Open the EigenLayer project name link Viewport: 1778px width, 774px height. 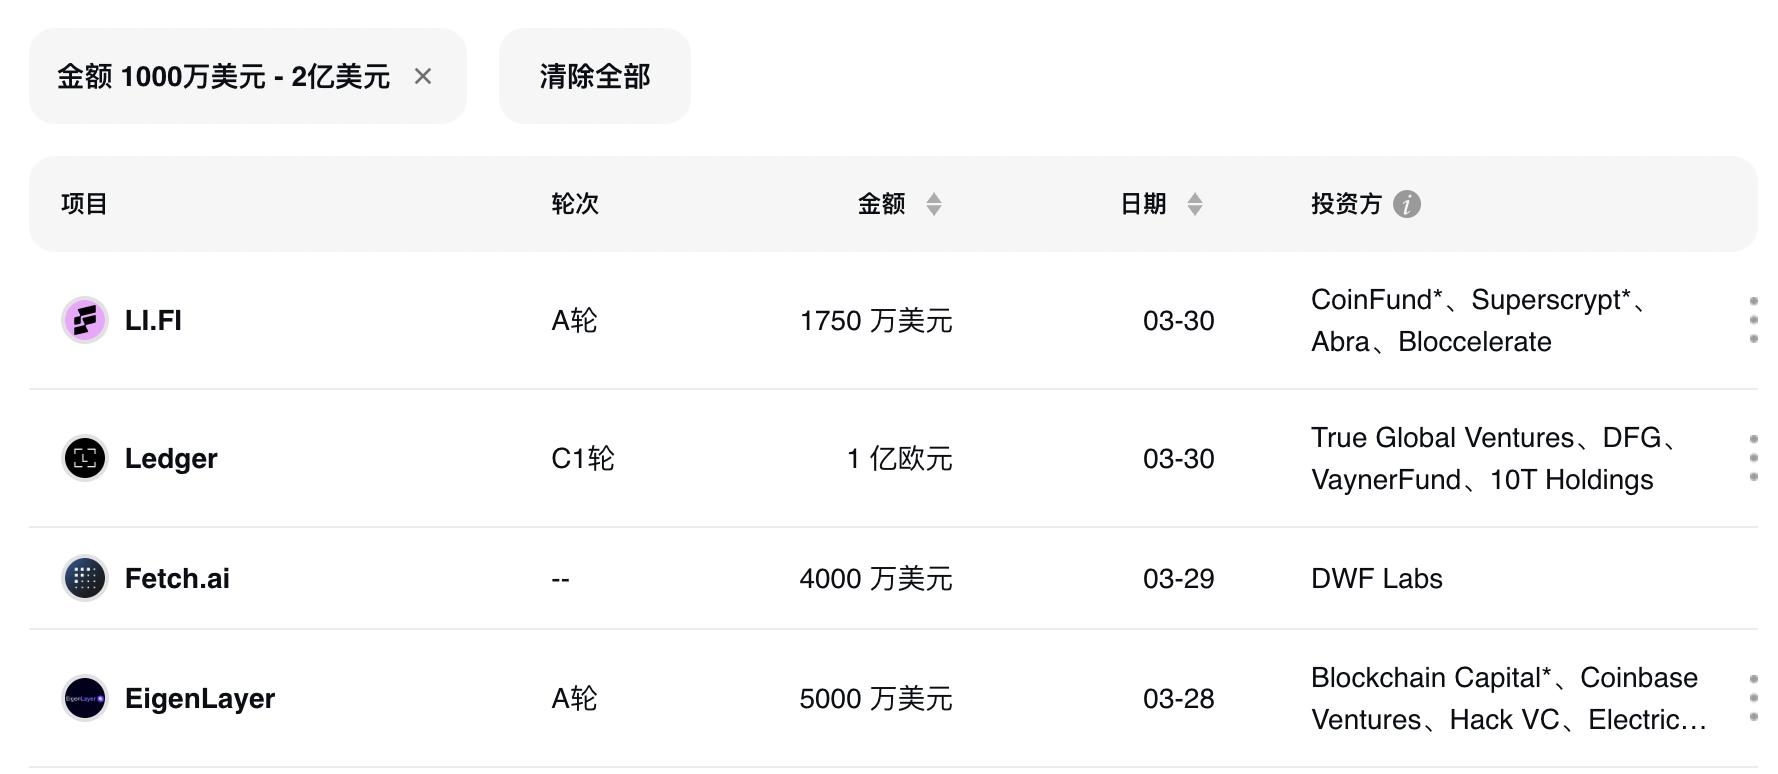click(x=200, y=699)
